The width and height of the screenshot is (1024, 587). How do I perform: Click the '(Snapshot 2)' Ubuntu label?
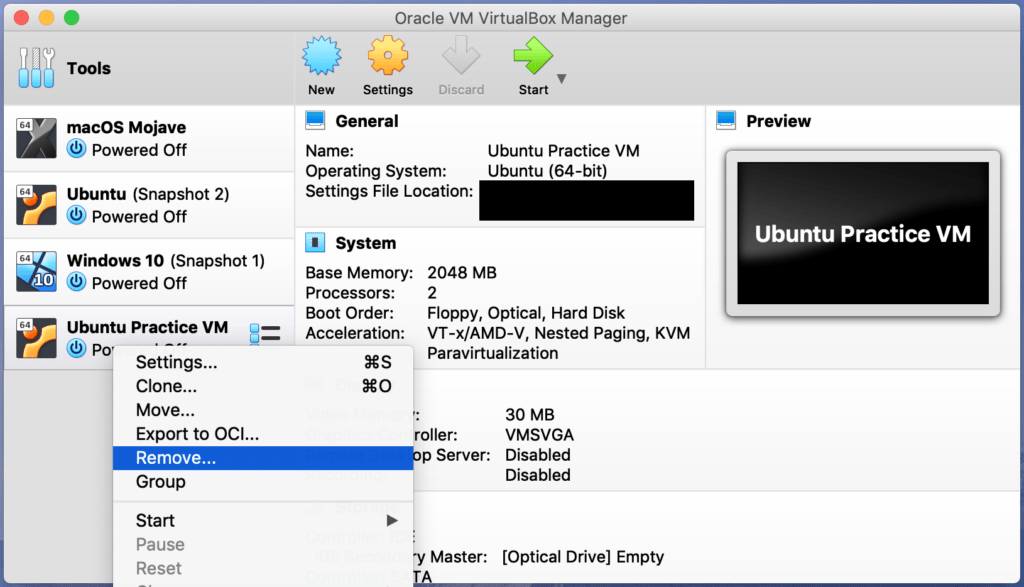pos(181,194)
